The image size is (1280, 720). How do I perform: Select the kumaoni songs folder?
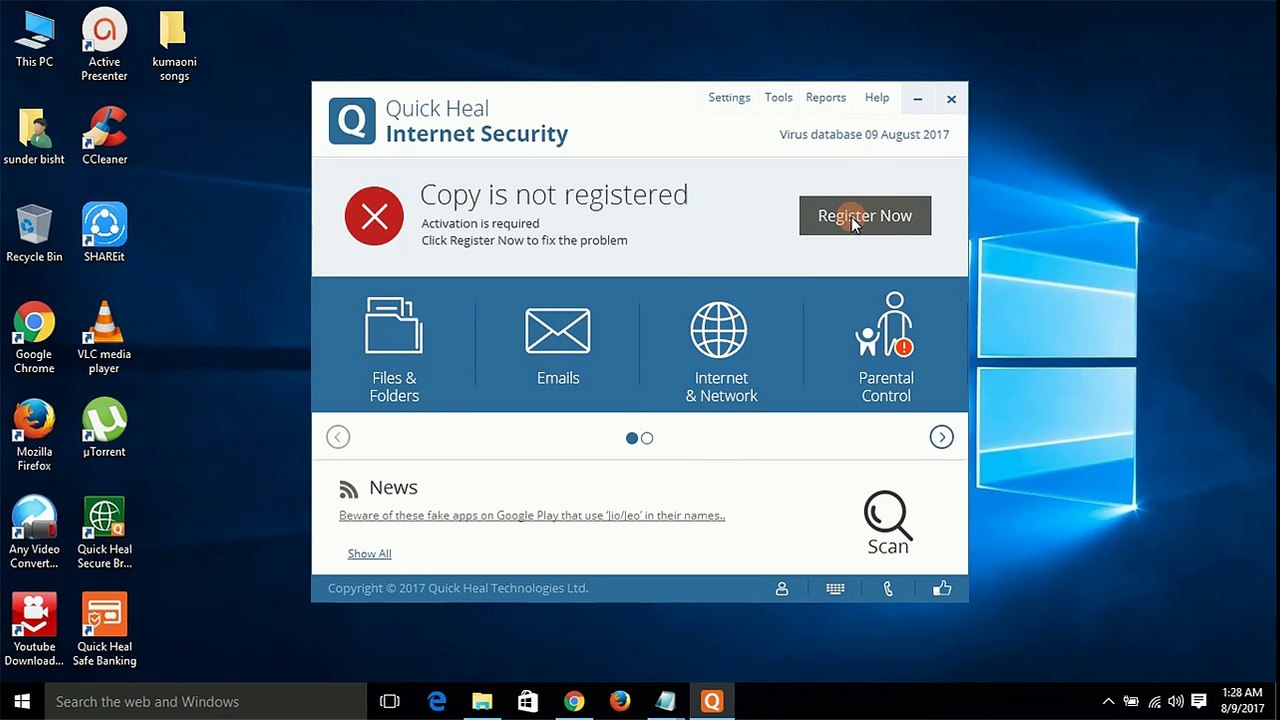click(174, 46)
